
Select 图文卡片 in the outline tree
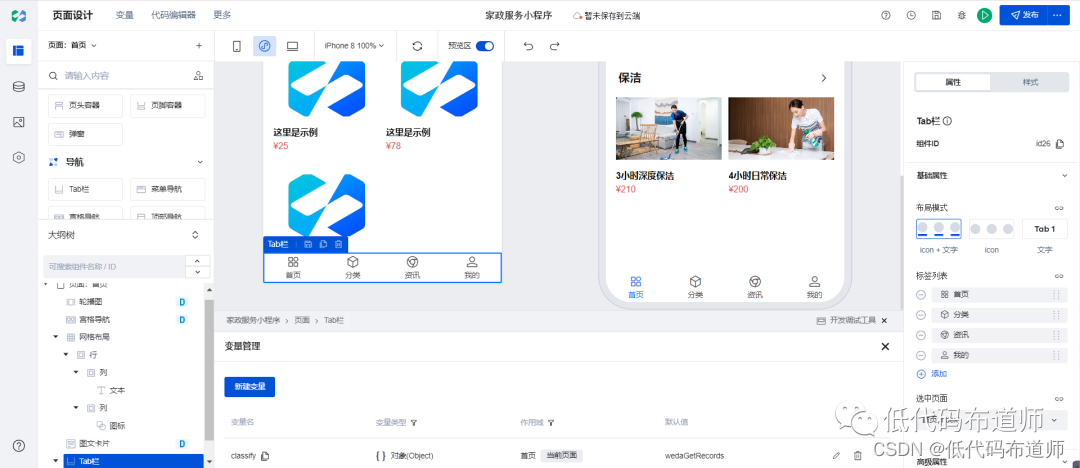click(x=94, y=443)
